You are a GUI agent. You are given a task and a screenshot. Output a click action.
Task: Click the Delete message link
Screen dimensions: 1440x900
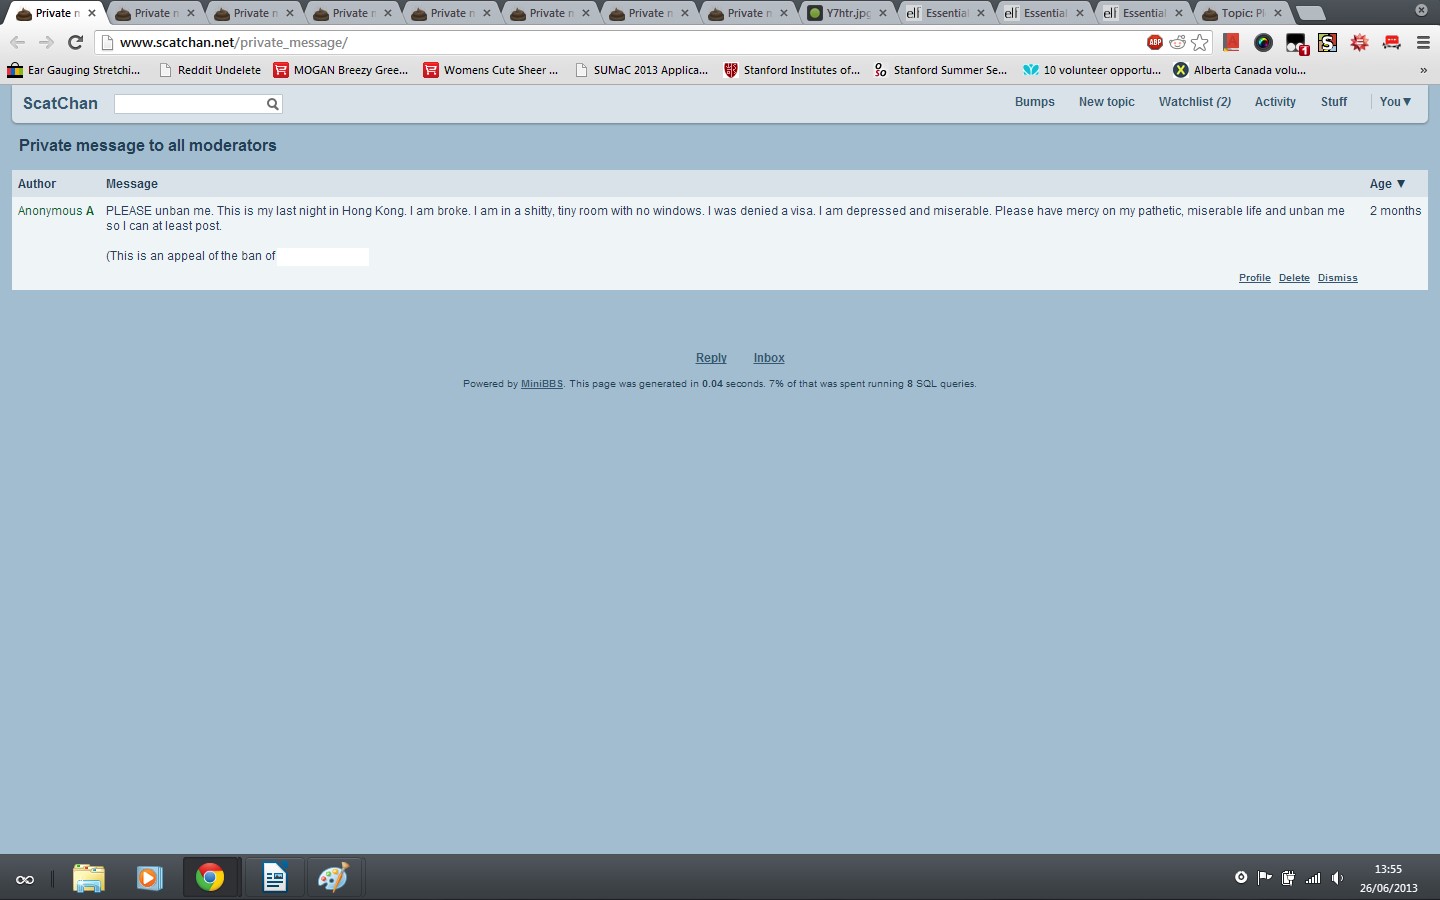point(1294,278)
